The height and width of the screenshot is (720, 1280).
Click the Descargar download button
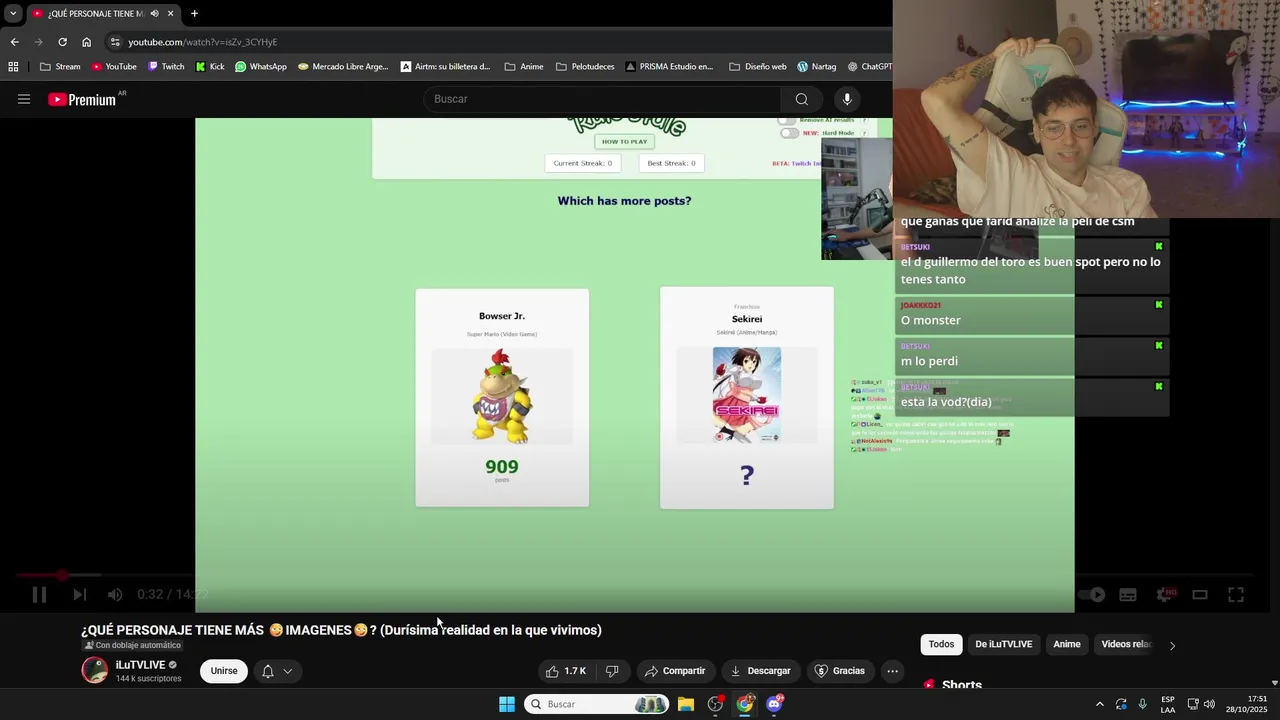761,671
